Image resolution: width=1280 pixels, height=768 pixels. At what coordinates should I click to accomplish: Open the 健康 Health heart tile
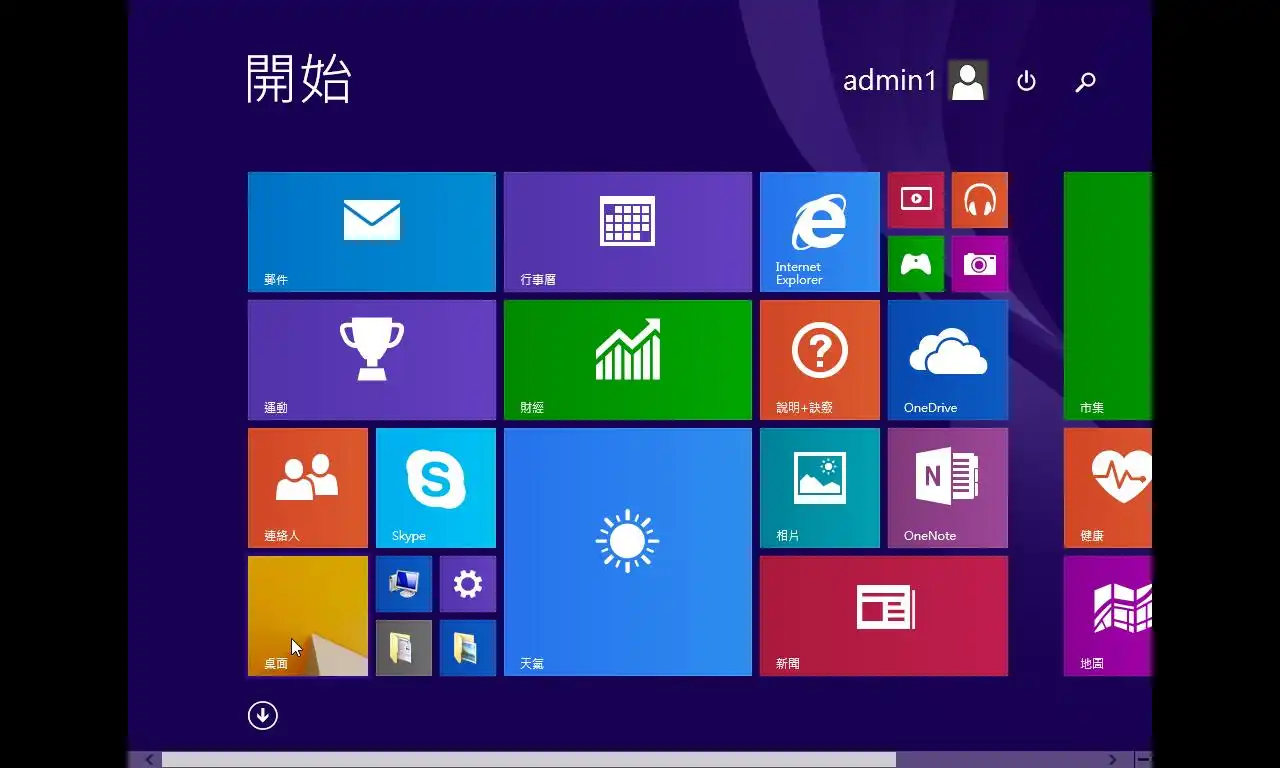click(1108, 488)
